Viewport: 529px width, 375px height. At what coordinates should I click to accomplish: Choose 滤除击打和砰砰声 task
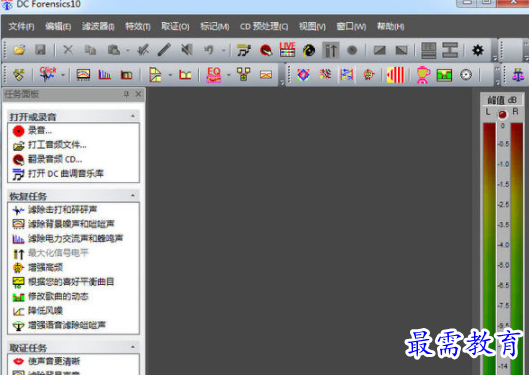(x=55, y=210)
